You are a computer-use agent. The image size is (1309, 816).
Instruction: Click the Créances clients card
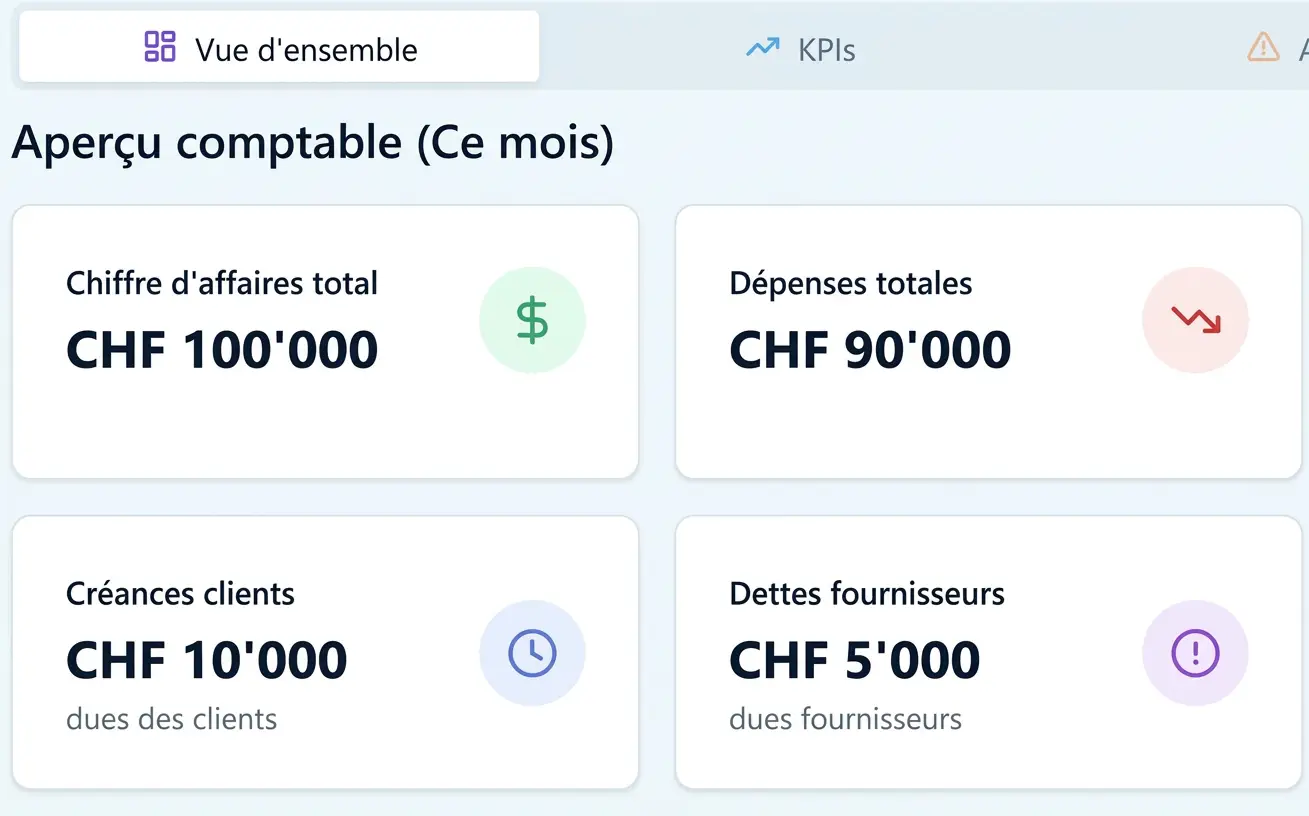coord(324,650)
